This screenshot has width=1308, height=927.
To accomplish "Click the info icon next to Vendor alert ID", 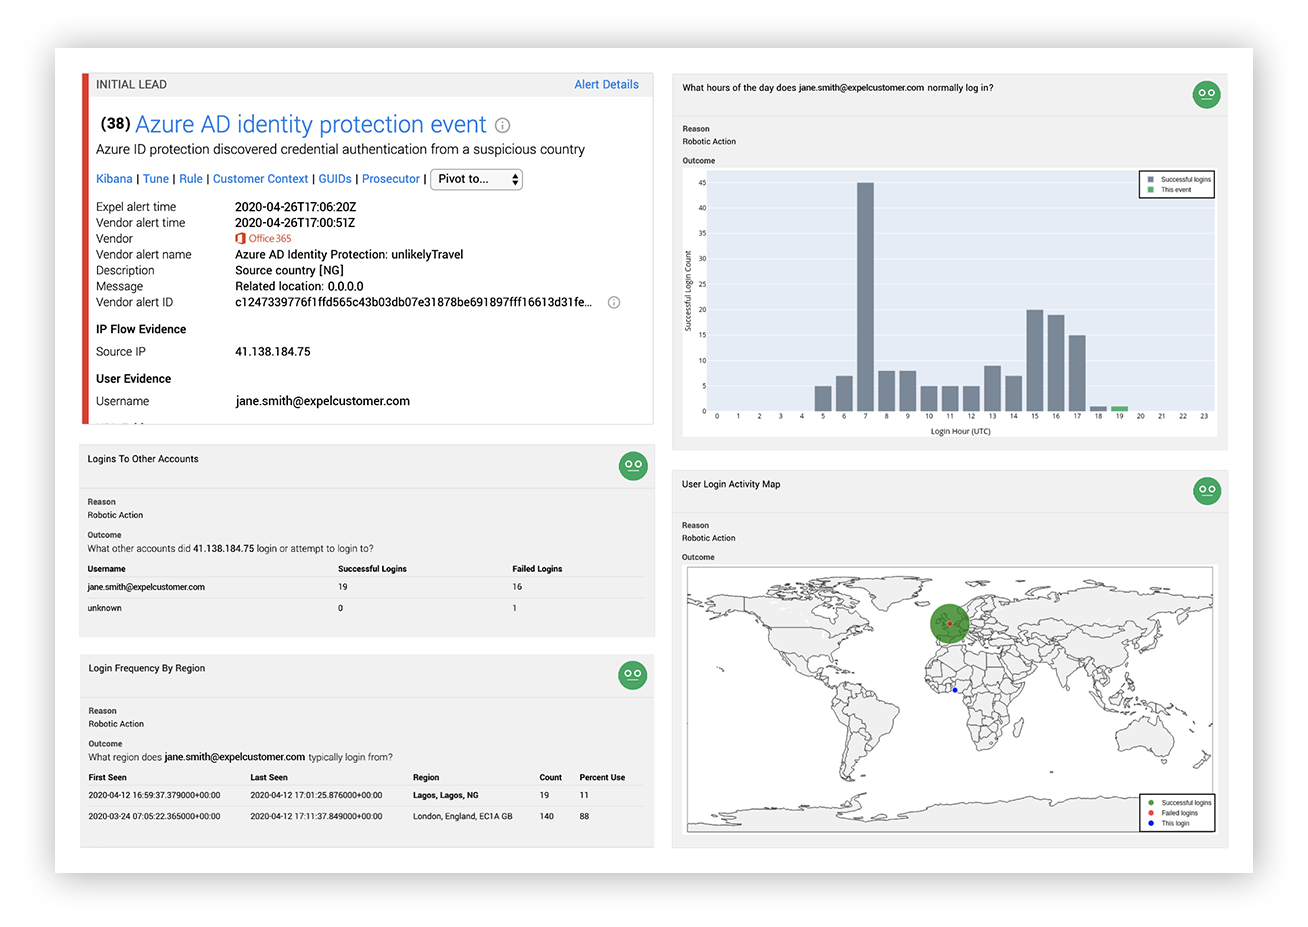I will pyautogui.click(x=614, y=302).
